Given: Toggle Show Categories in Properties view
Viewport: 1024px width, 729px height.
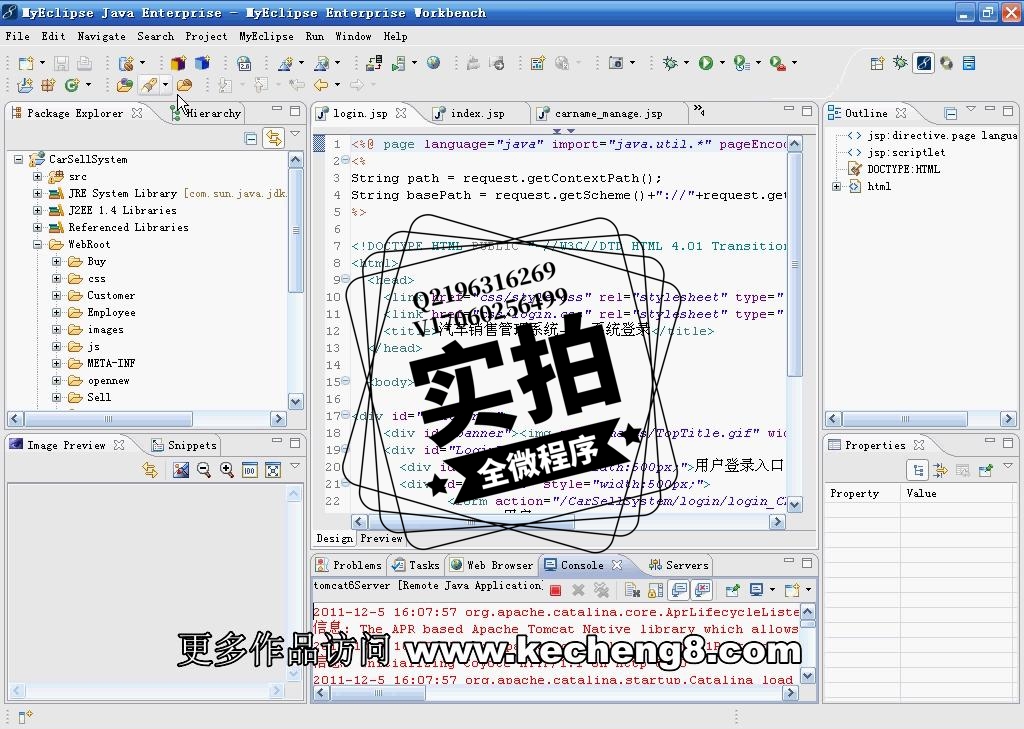Looking at the screenshot, I should pyautogui.click(x=918, y=470).
